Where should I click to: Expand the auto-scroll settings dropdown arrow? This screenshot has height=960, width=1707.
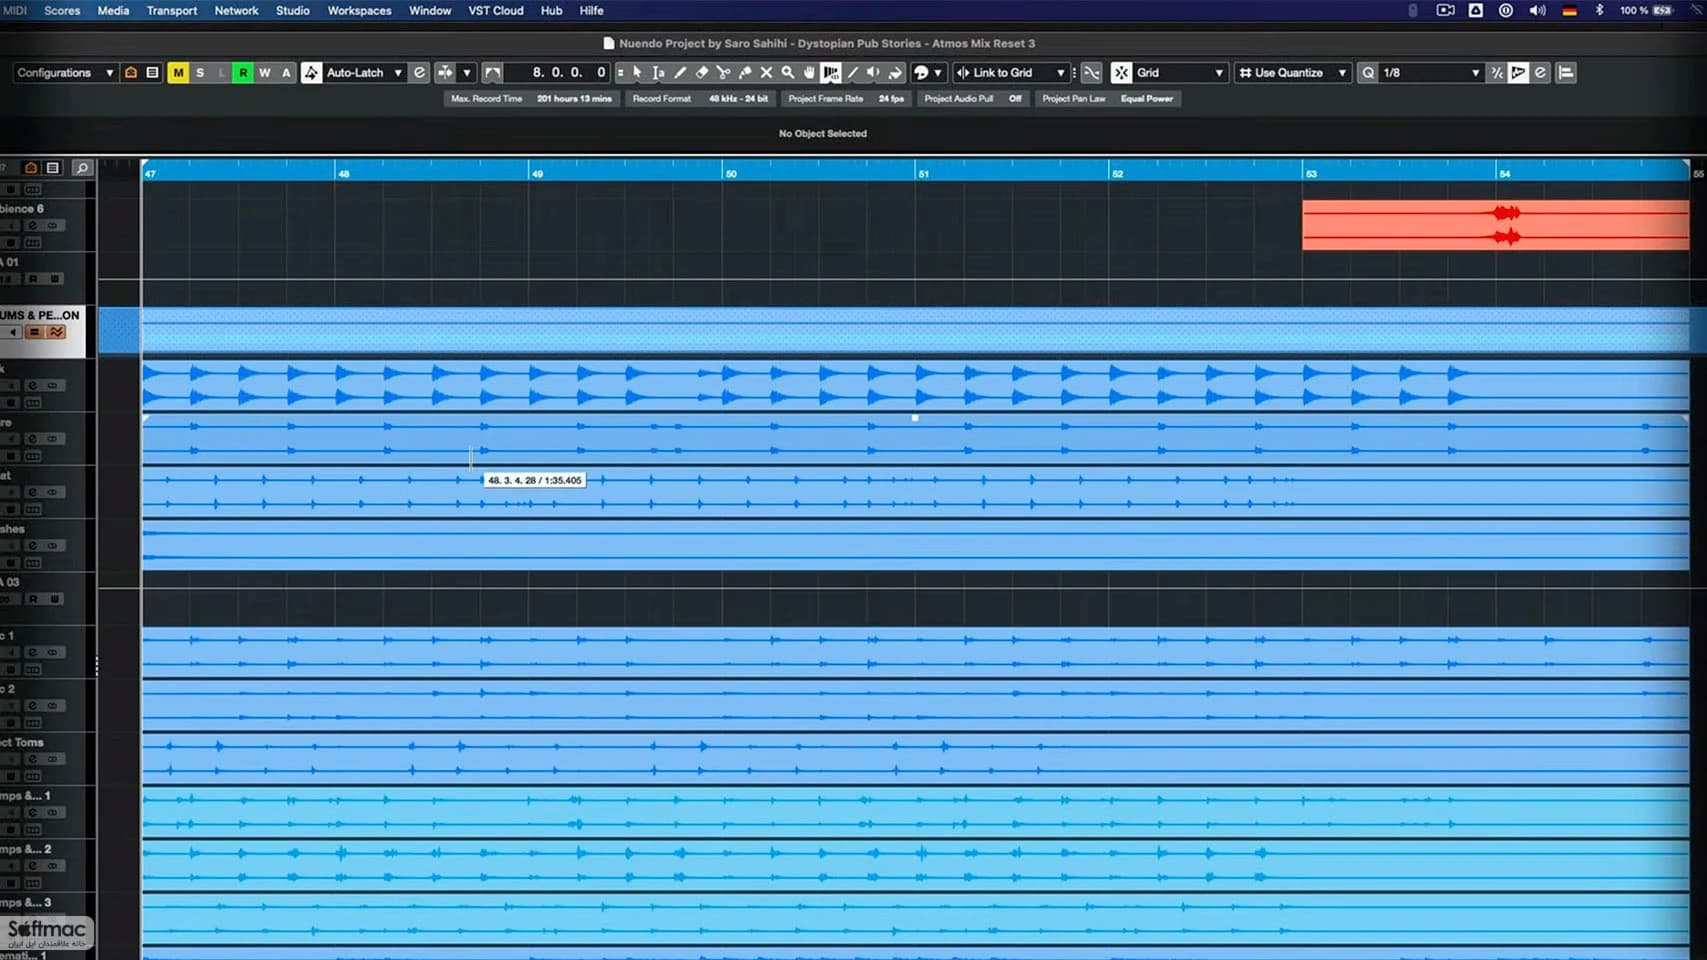(467, 73)
